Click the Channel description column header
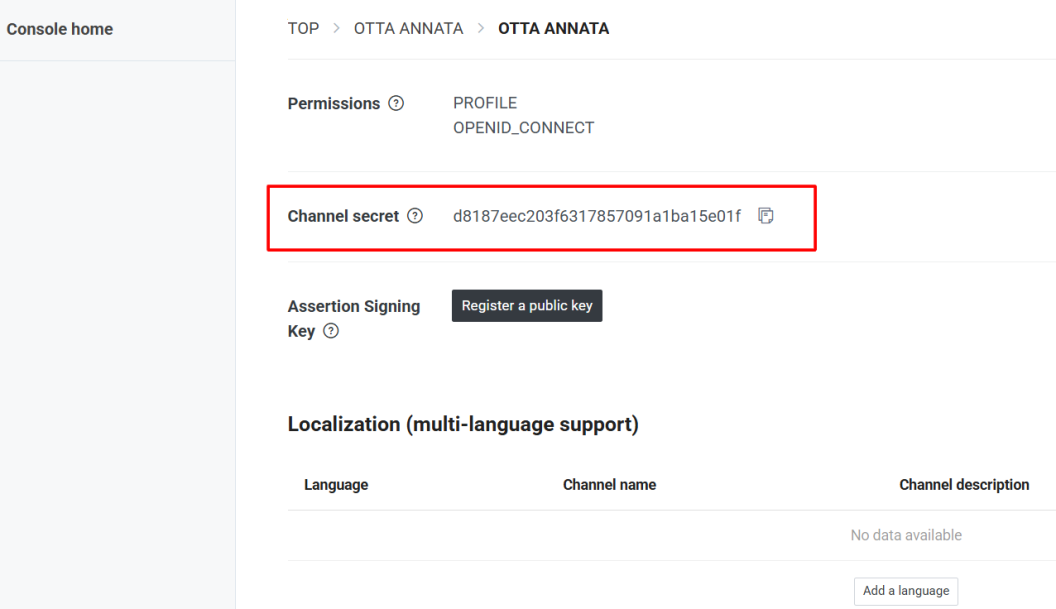The width and height of the screenshot is (1056, 609). pos(964,485)
